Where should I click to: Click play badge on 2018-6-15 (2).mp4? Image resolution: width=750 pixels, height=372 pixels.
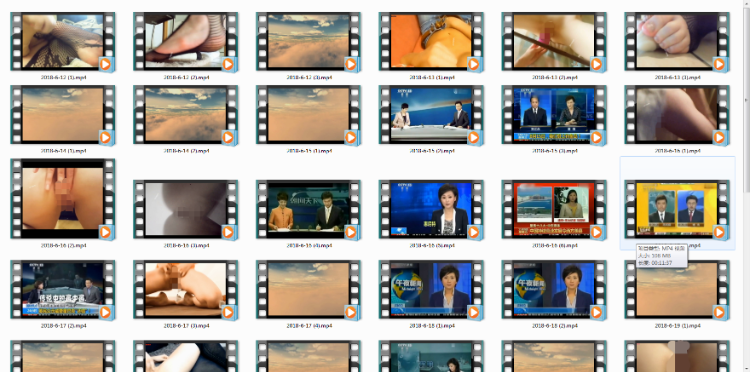tap(474, 138)
